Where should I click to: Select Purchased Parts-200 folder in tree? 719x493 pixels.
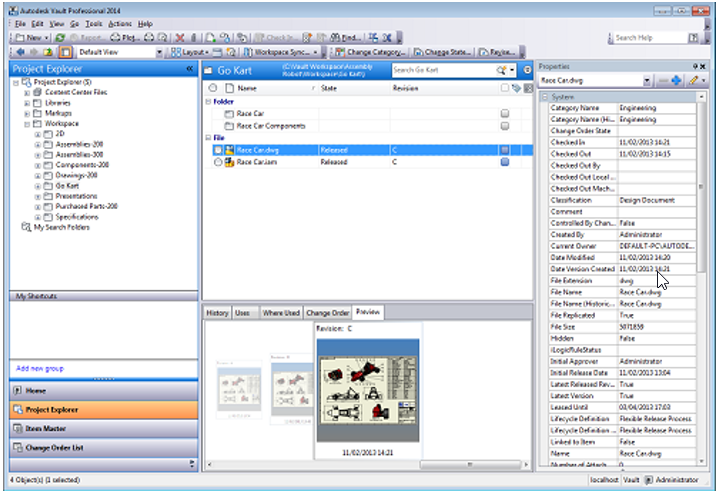86,206
